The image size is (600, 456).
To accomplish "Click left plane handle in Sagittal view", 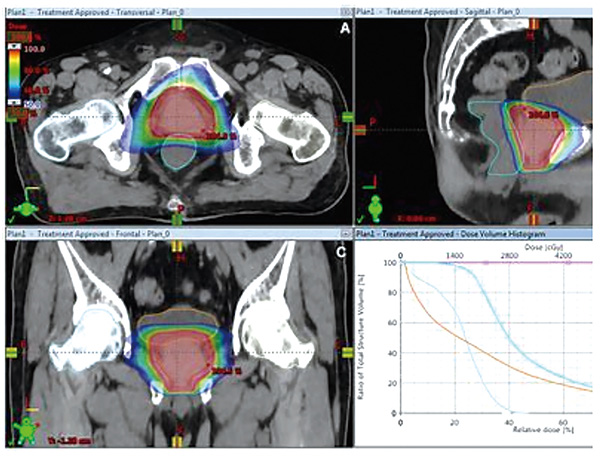I will click(x=360, y=130).
